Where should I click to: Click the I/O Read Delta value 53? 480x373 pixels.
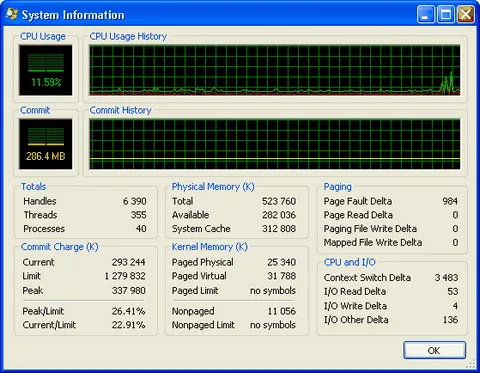(x=453, y=292)
